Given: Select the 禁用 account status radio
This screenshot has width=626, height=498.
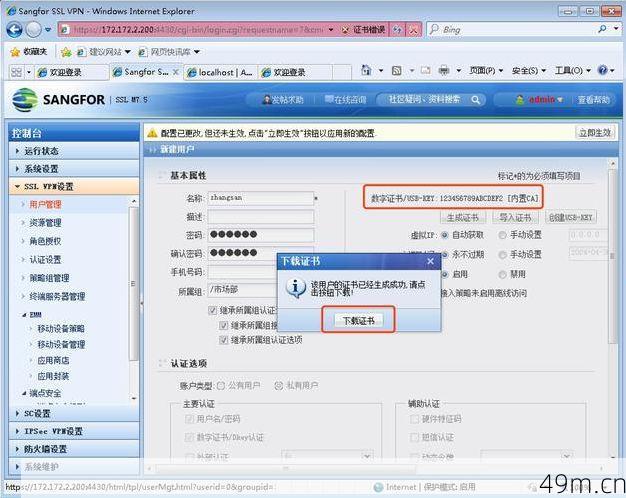Looking at the screenshot, I should [502, 274].
